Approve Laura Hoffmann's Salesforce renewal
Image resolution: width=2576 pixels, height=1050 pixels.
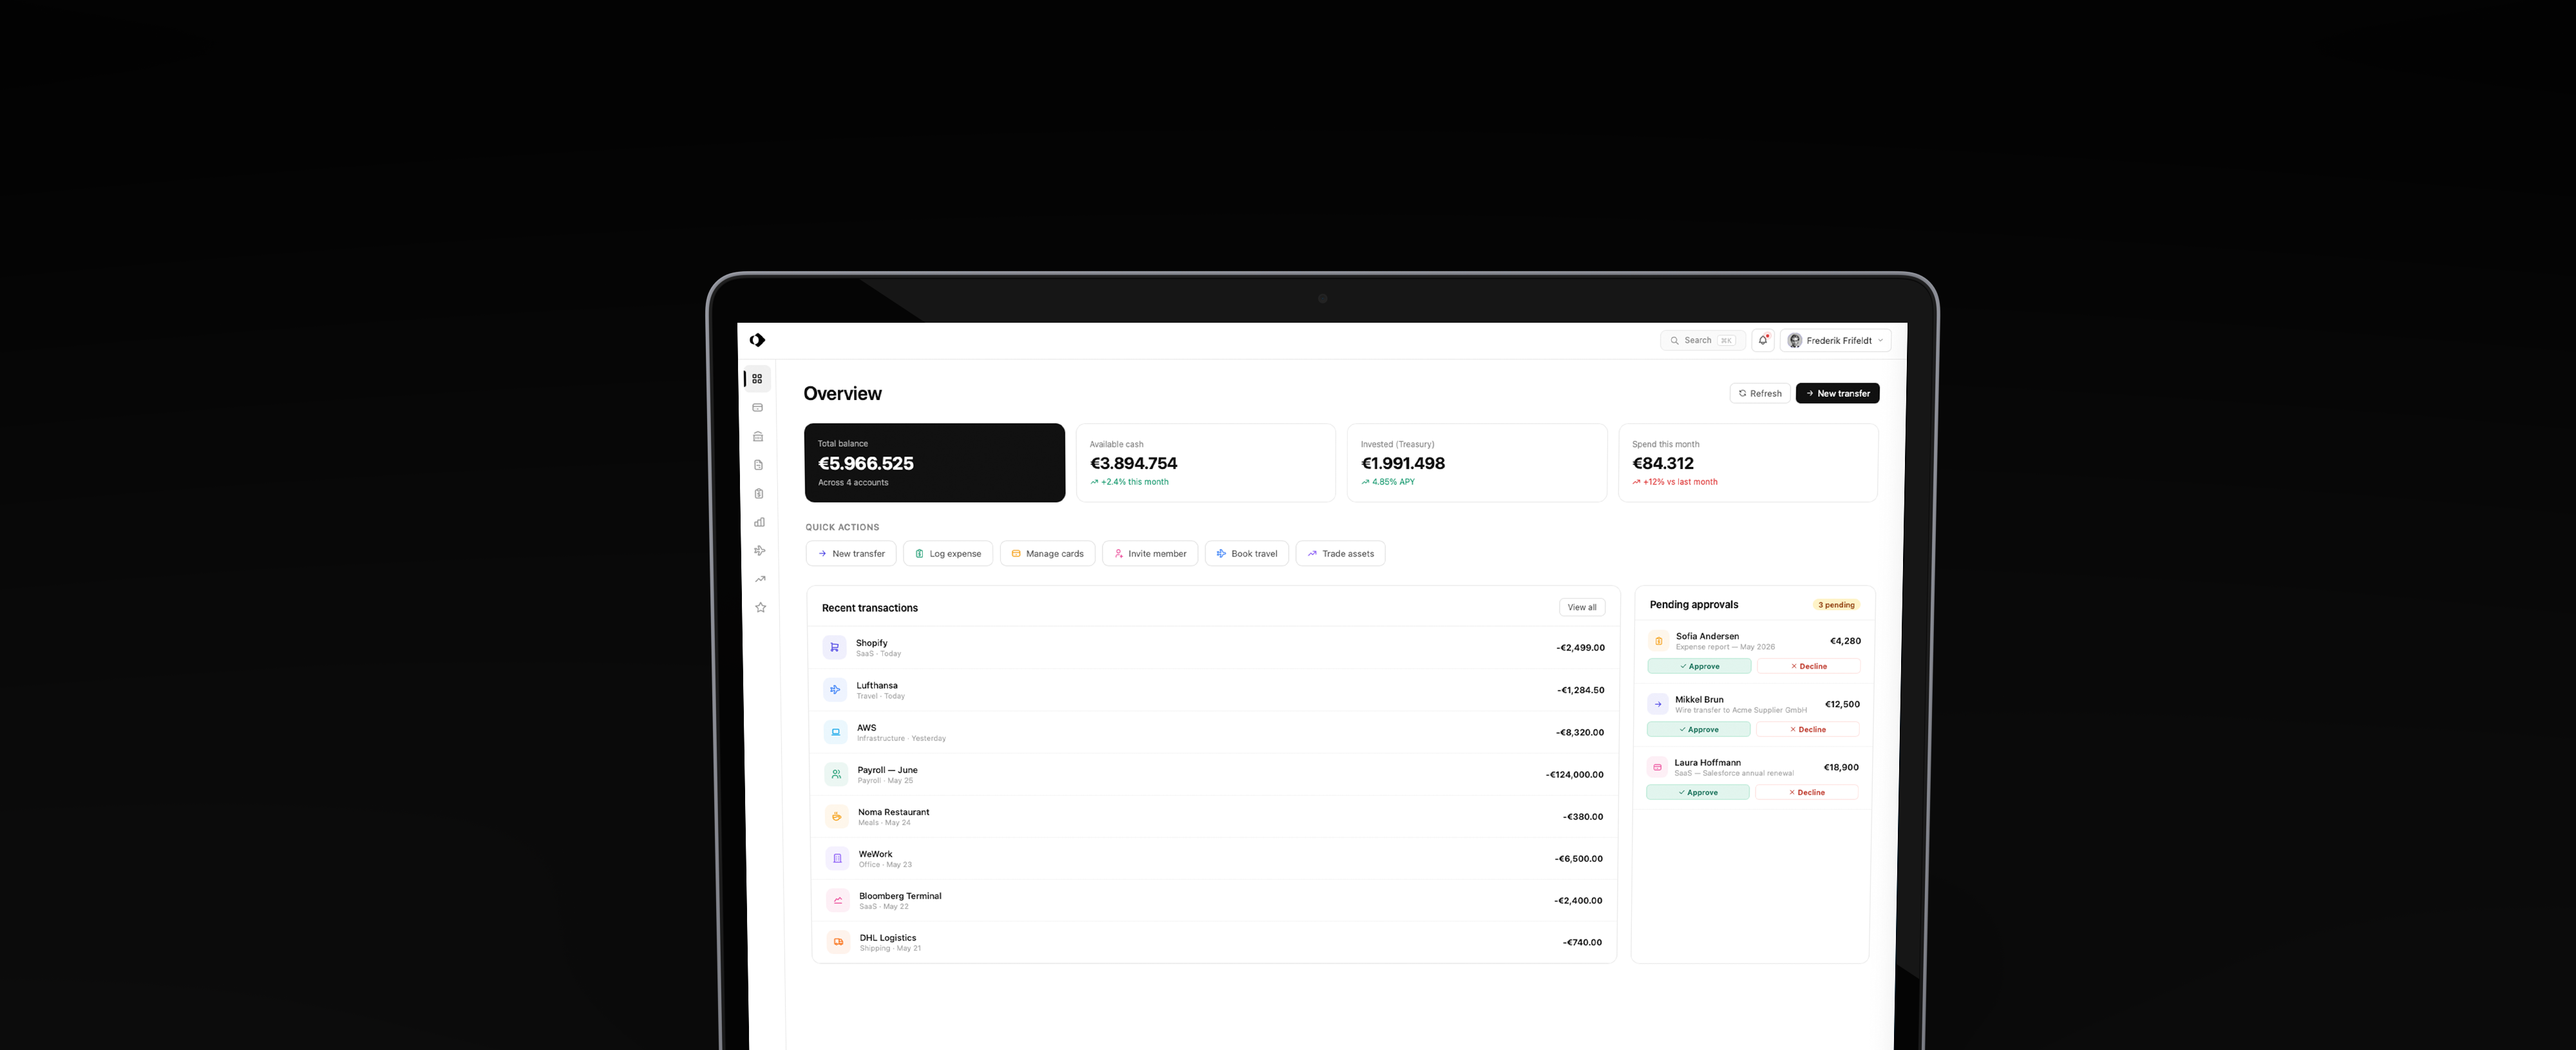coord(1698,792)
